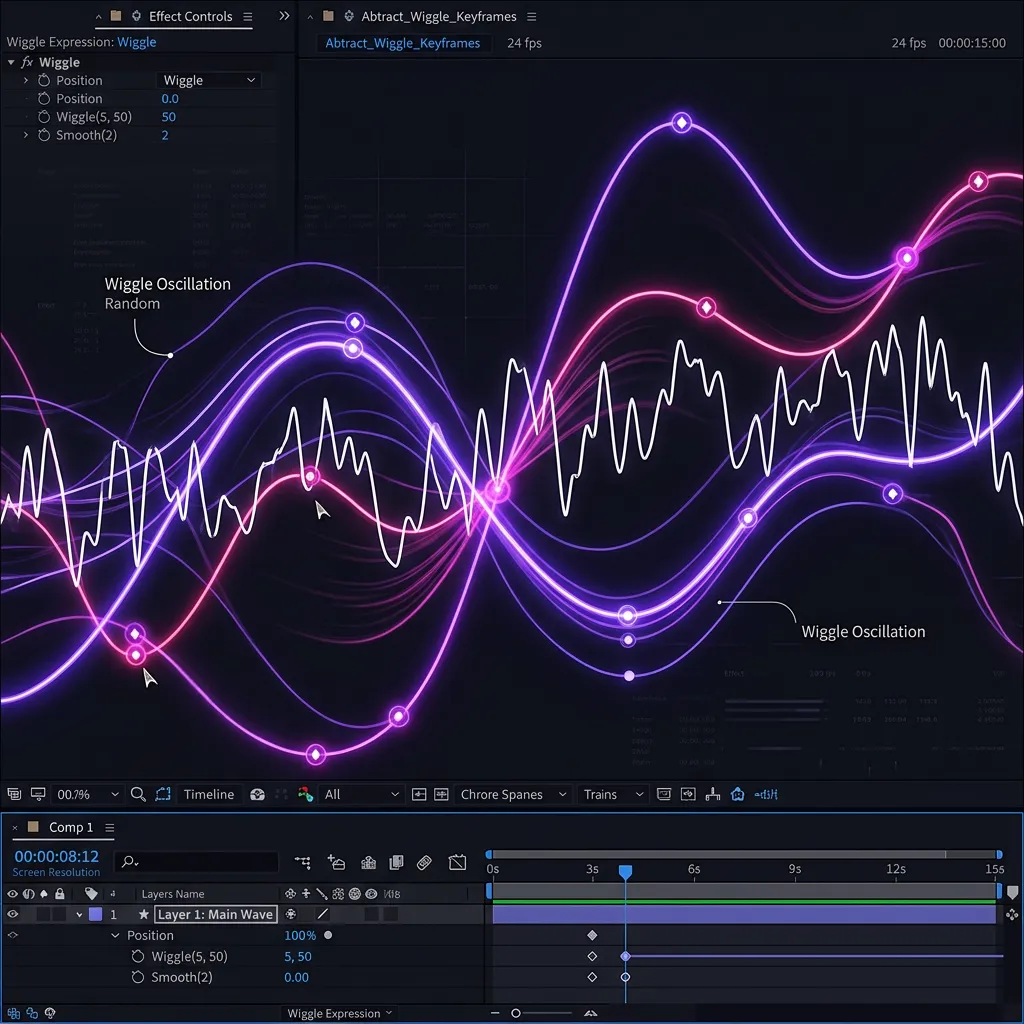Toggle the region of interest icon
The height and width of the screenshot is (1024, 1024).
point(163,794)
